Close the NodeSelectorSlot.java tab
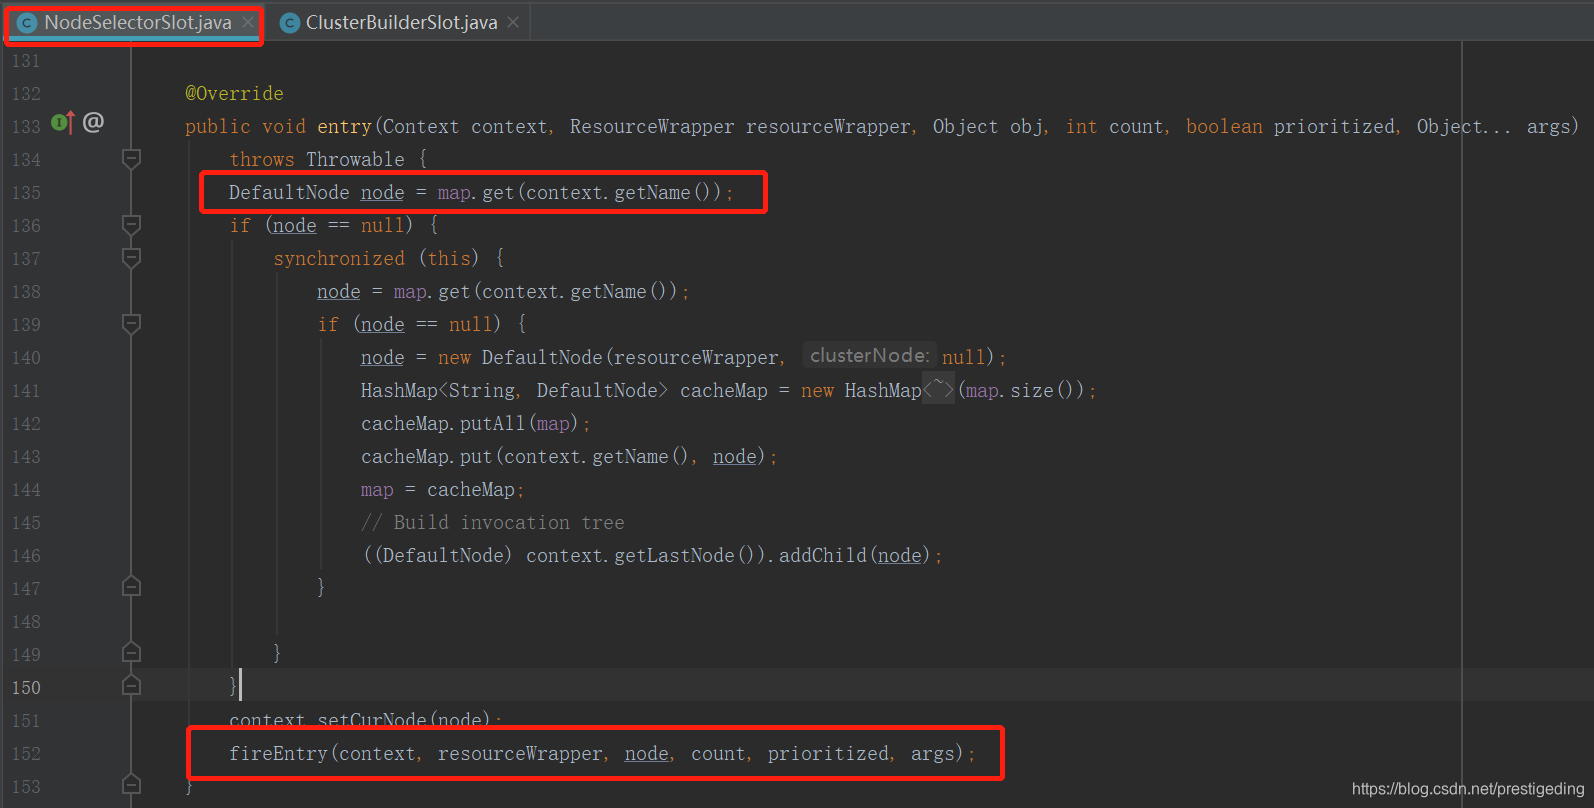 click(x=248, y=22)
